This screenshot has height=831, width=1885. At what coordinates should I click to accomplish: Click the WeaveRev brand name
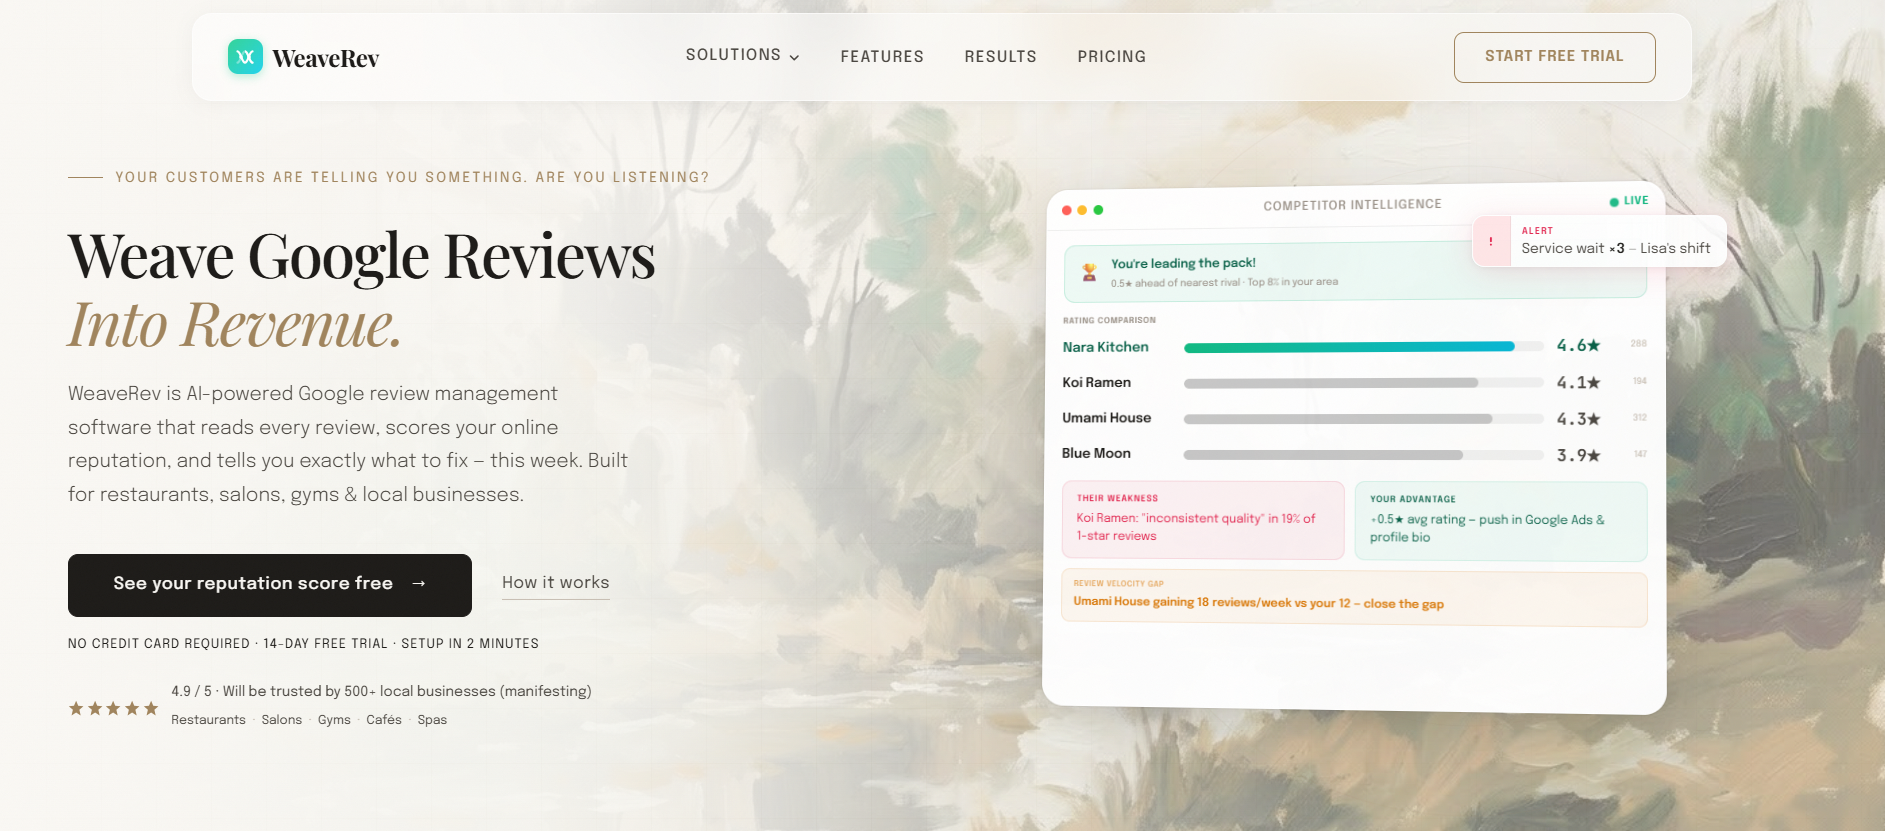[326, 59]
